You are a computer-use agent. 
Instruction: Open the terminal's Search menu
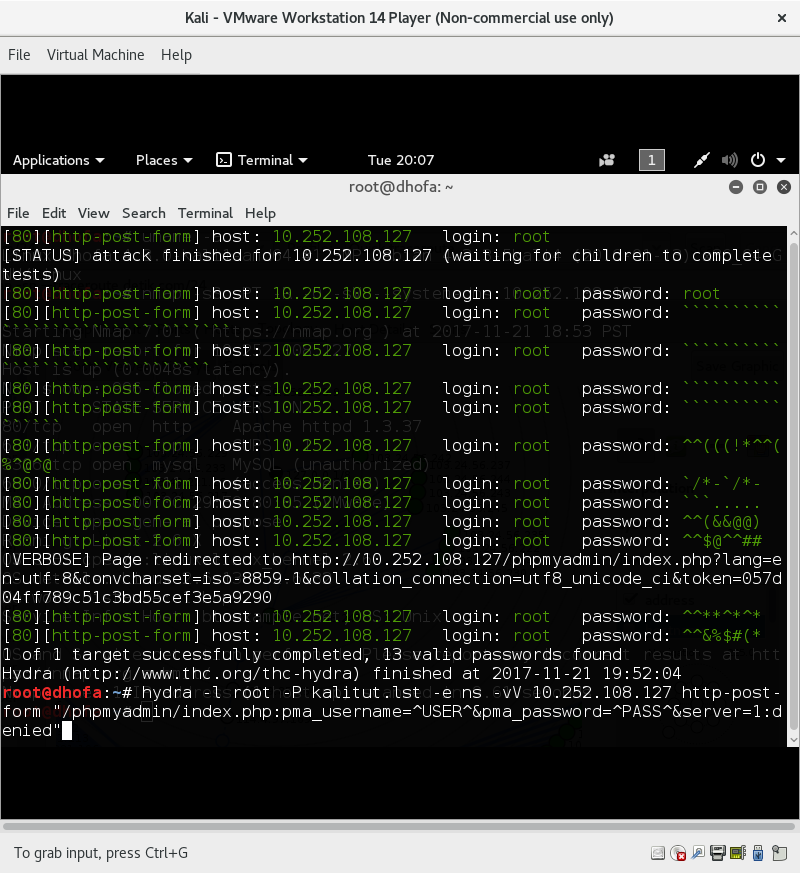(144, 213)
